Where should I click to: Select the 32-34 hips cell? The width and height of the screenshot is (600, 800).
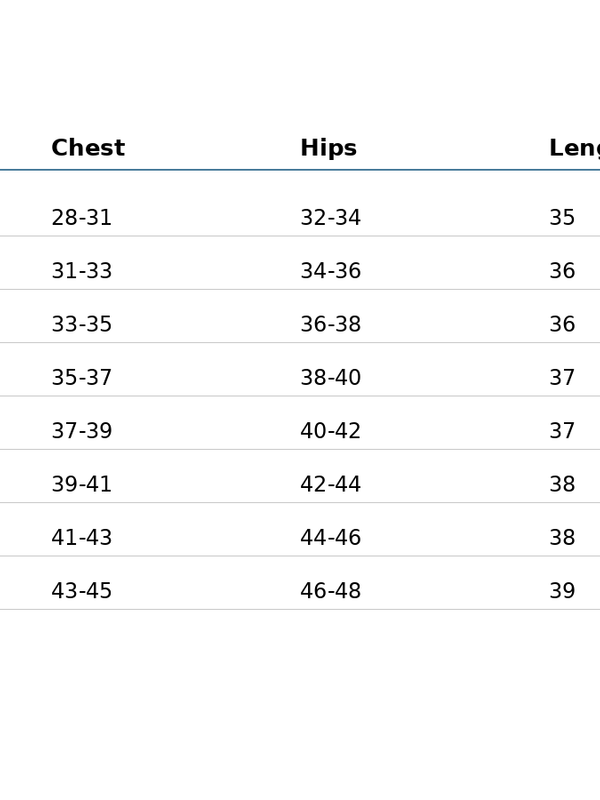point(330,218)
